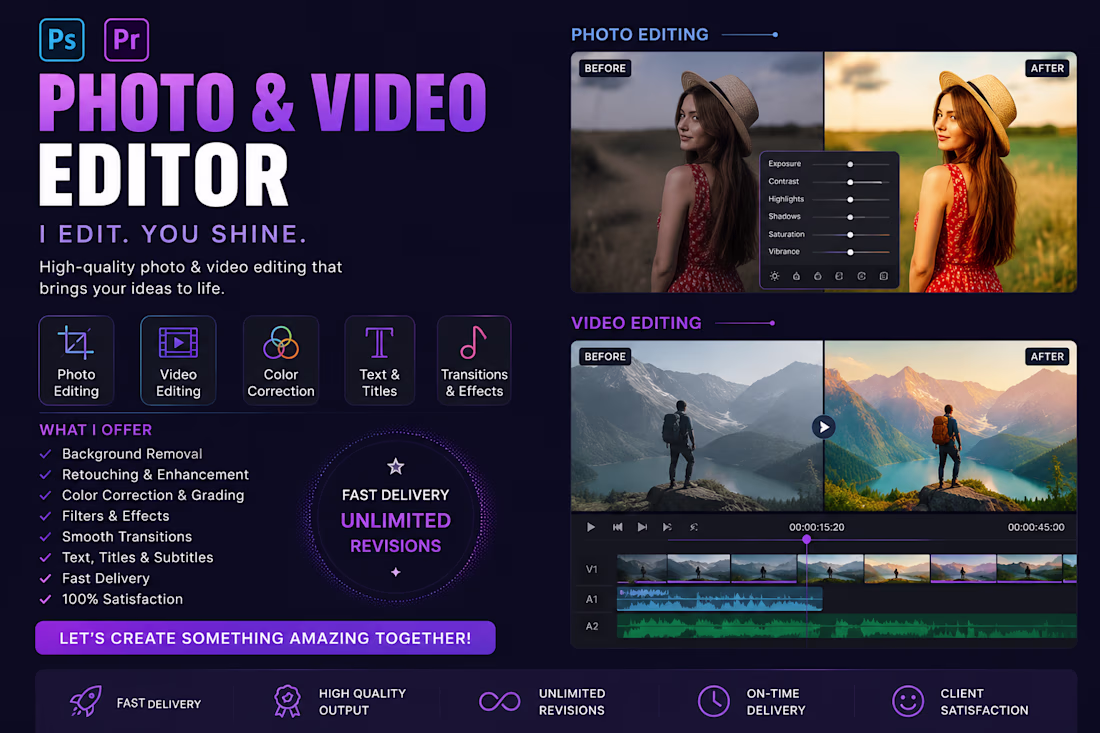Select the Color Correction circles icon card
This screenshot has width=1100, height=733.
[x=281, y=361]
